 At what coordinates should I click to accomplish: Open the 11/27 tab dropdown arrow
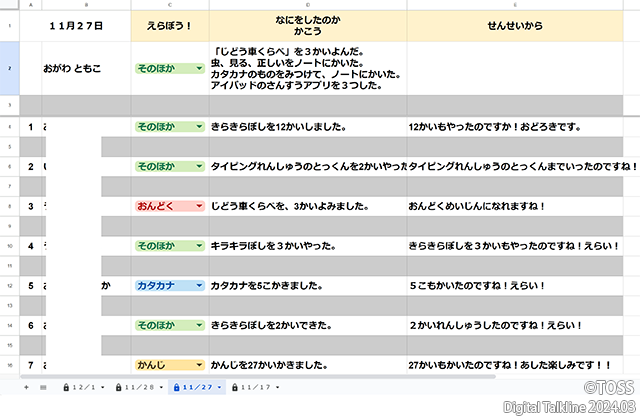[220, 387]
